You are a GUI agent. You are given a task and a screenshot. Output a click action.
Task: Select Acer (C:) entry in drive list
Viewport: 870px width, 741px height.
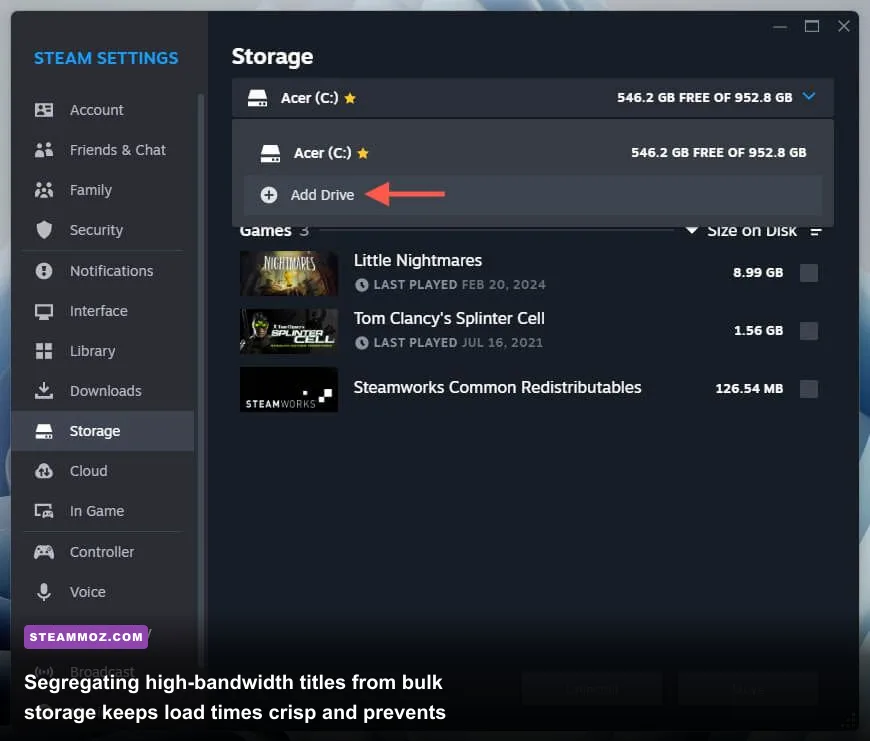pyautogui.click(x=533, y=153)
